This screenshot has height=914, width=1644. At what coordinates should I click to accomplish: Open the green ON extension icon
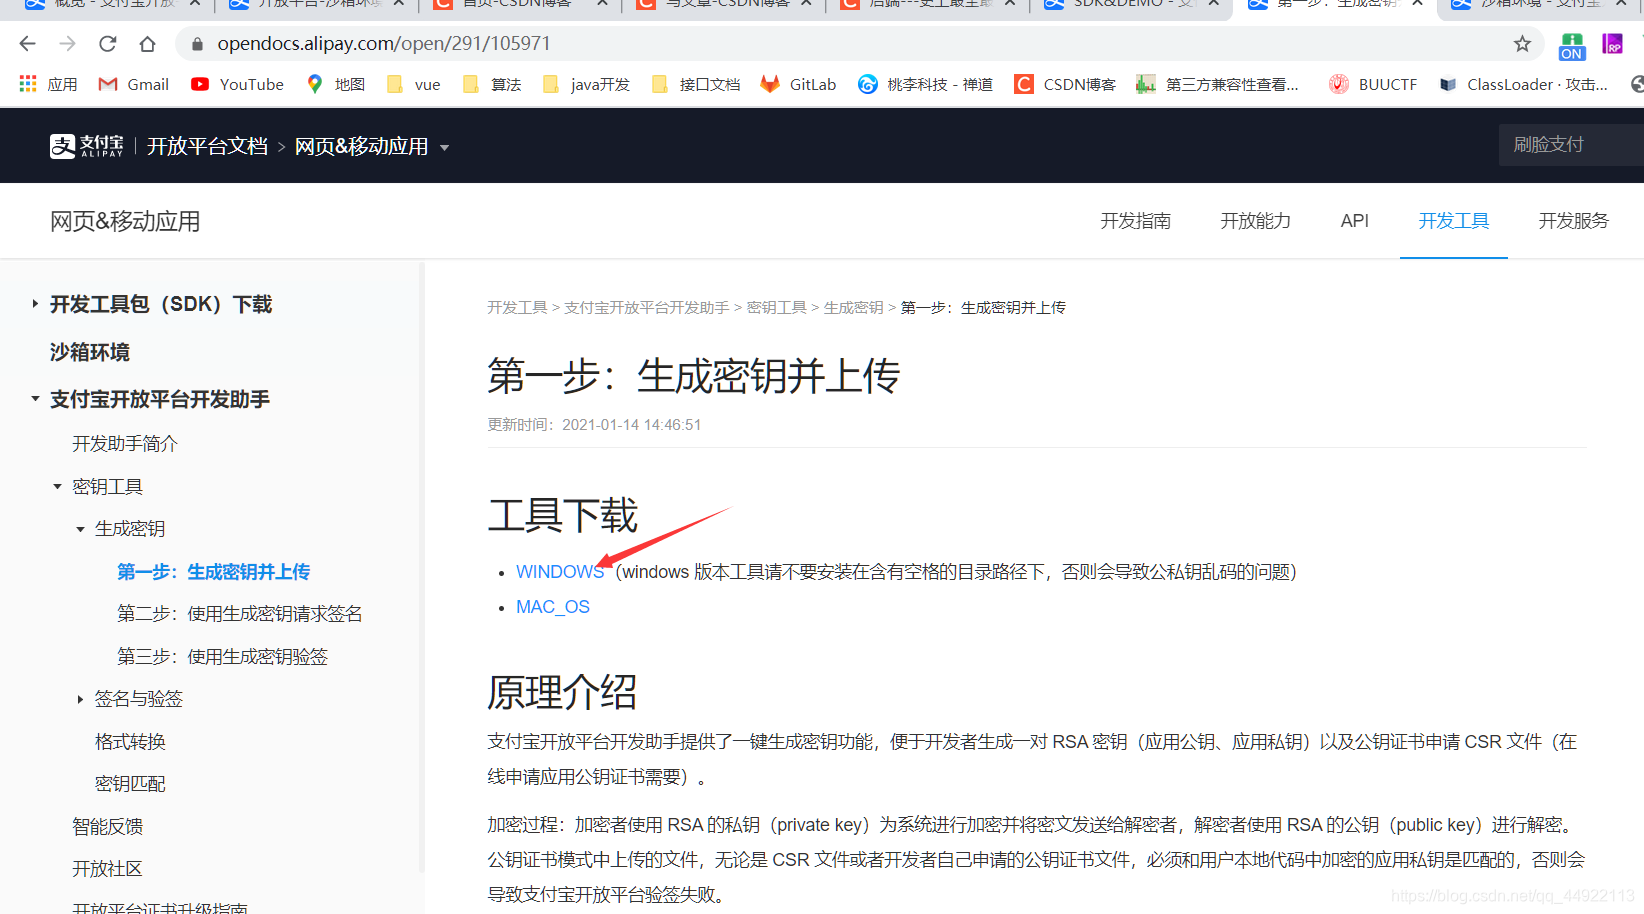pos(1571,45)
